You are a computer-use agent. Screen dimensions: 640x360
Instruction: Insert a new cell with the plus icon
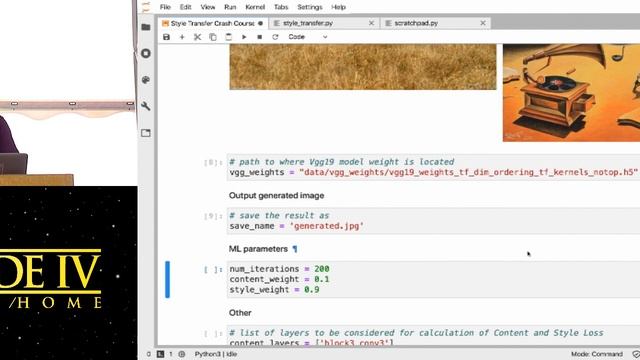click(182, 37)
